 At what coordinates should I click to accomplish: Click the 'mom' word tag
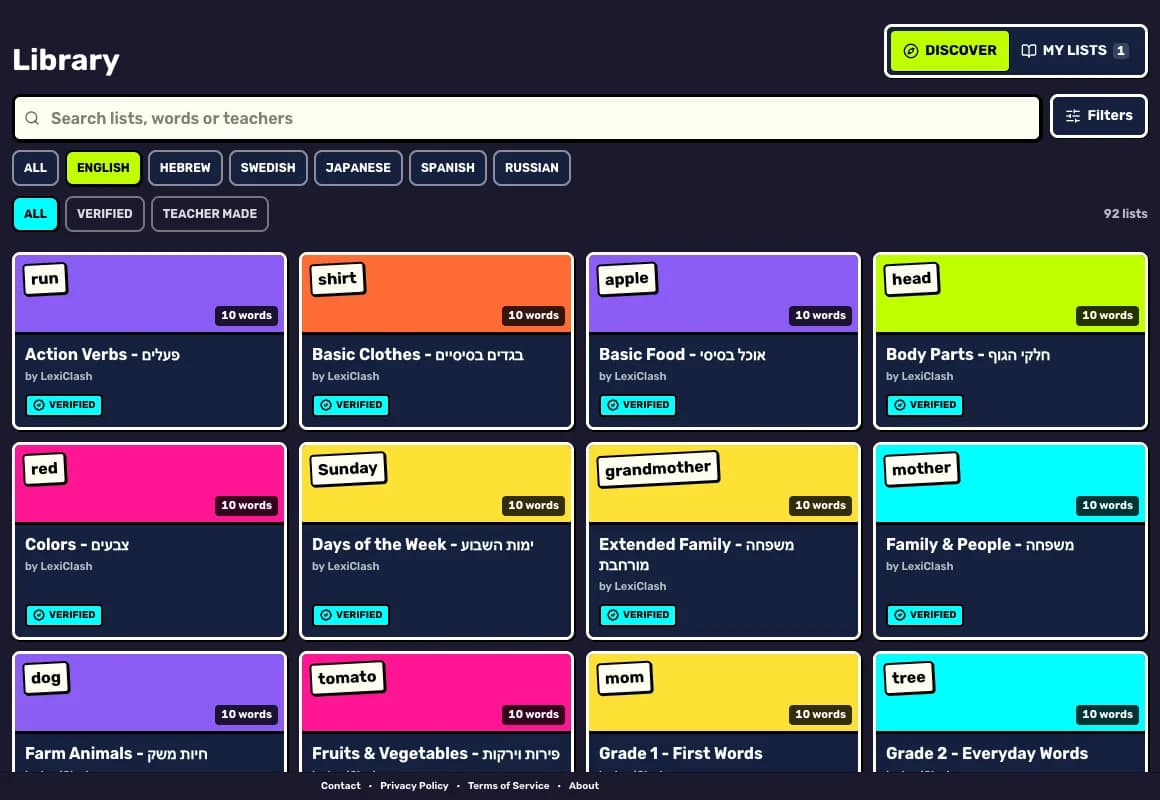pos(624,678)
